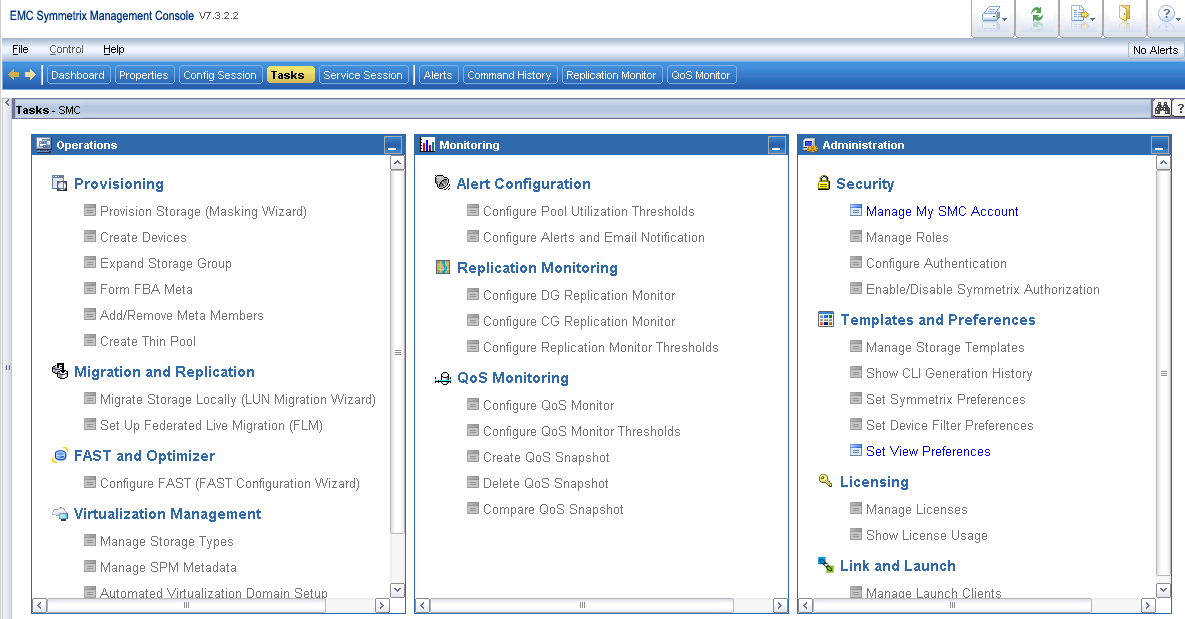Viewport: 1185px width, 619px height.
Task: Click the Operations panel vertical scrollbar thumb
Action: click(398, 352)
